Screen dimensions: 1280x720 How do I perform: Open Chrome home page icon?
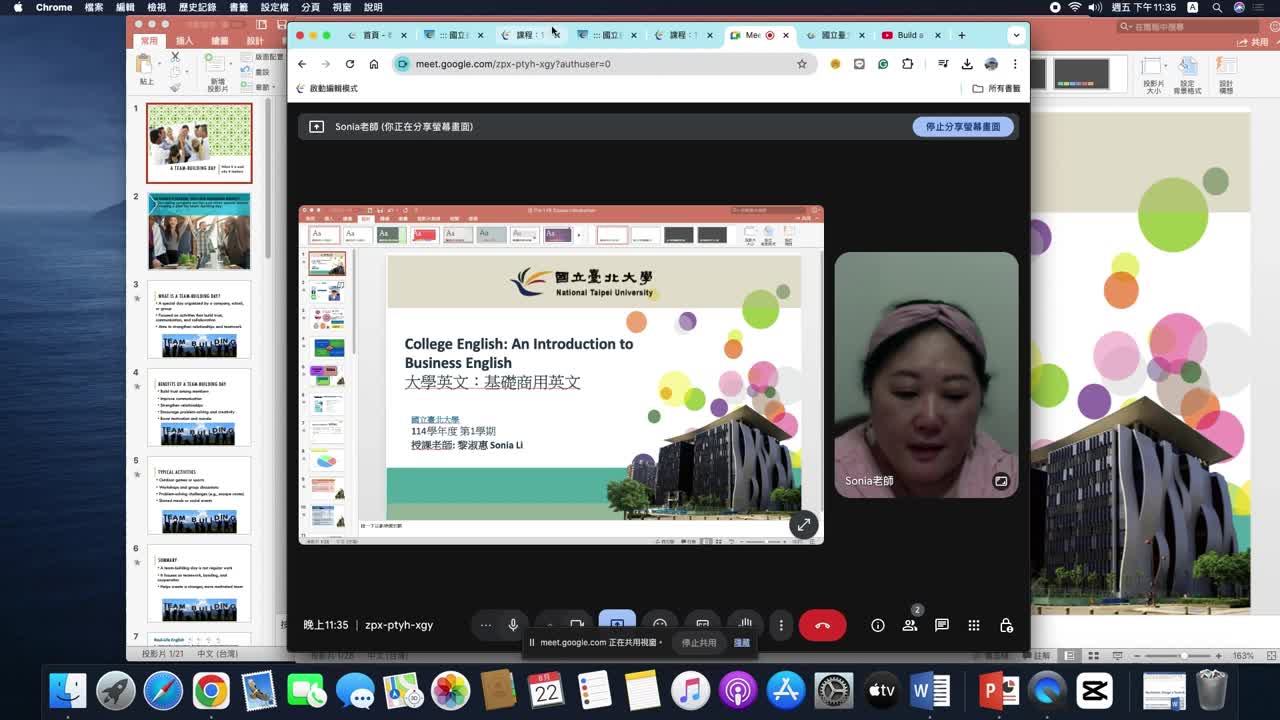(x=374, y=64)
